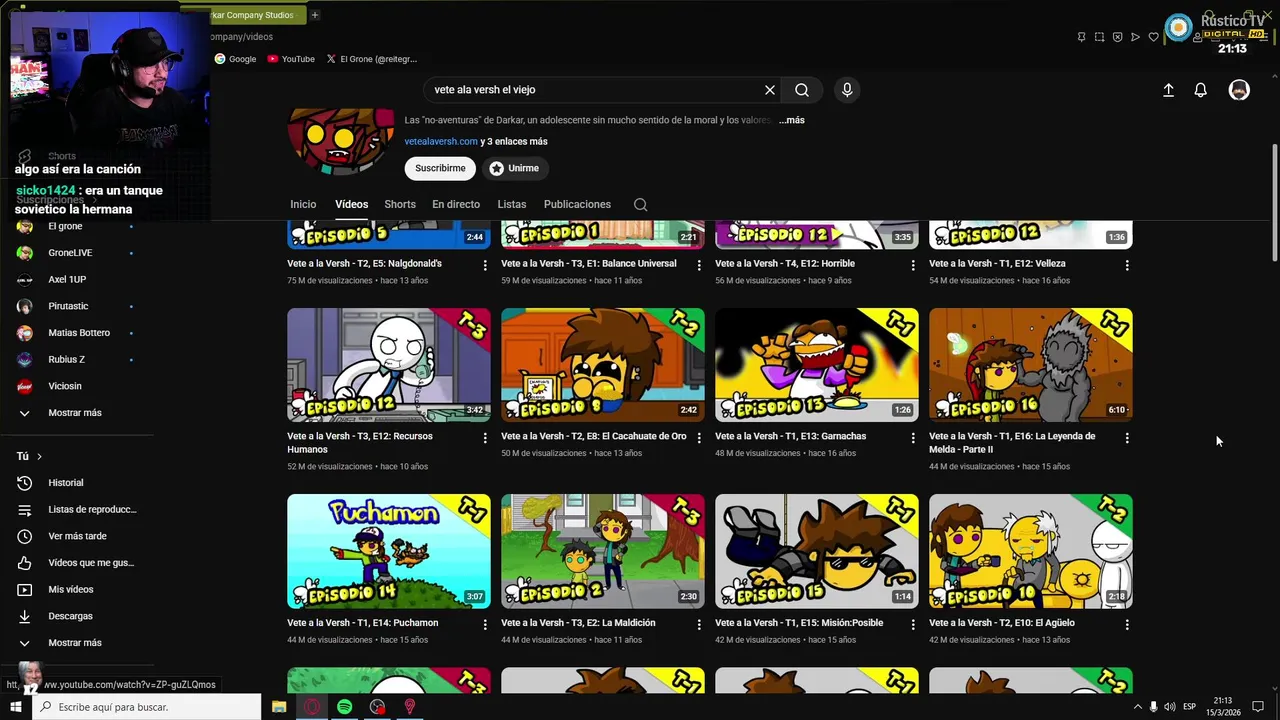Viewport: 1280px width, 720px height.
Task: Click the browser player arrow icon
Action: (1135, 37)
